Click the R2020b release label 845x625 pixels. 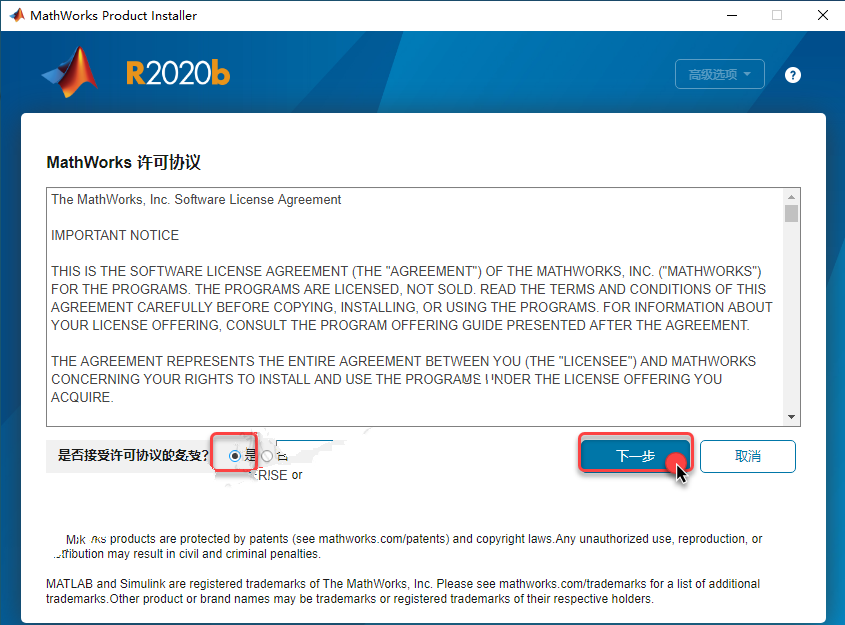(x=178, y=74)
